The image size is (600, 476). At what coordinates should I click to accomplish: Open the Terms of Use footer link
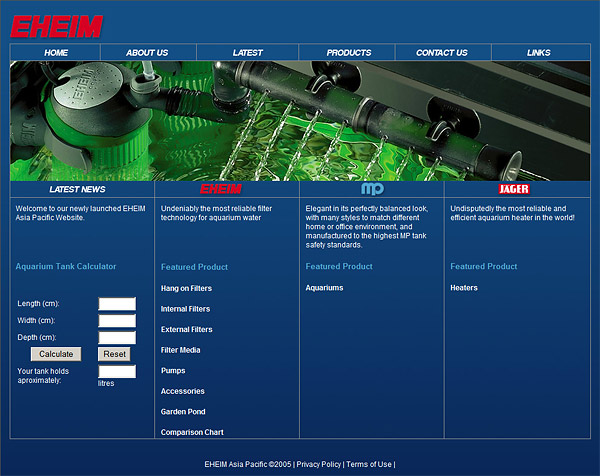(369, 464)
